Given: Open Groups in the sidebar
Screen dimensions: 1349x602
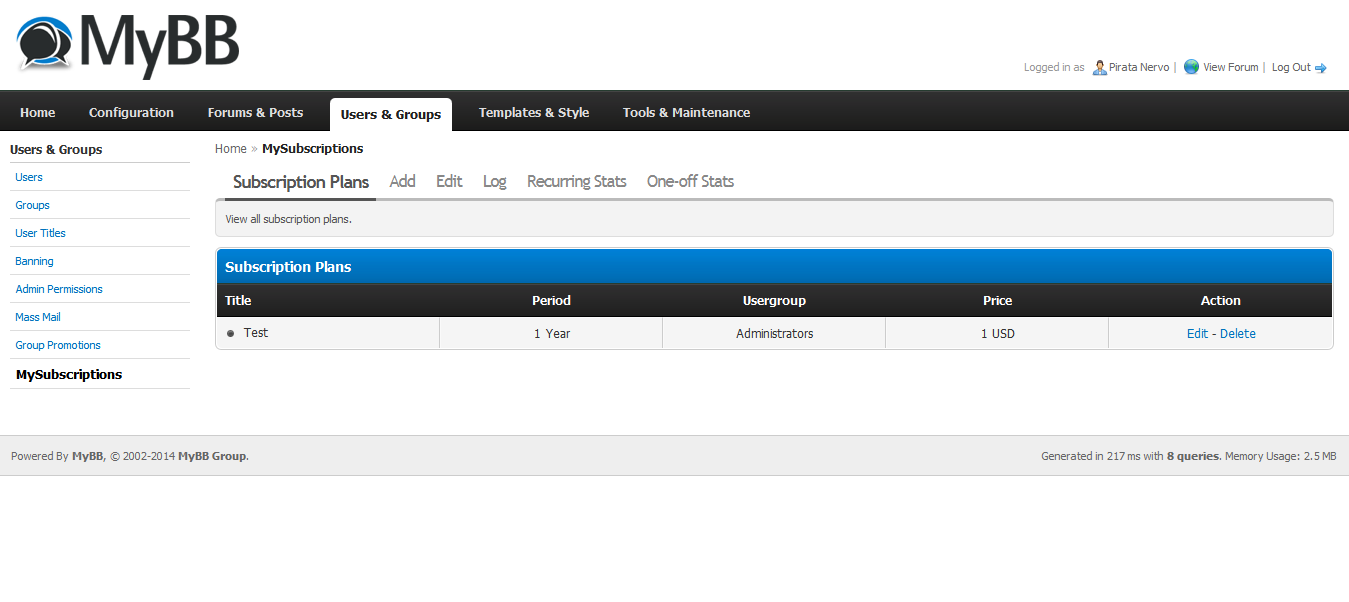Looking at the screenshot, I should [x=32, y=205].
